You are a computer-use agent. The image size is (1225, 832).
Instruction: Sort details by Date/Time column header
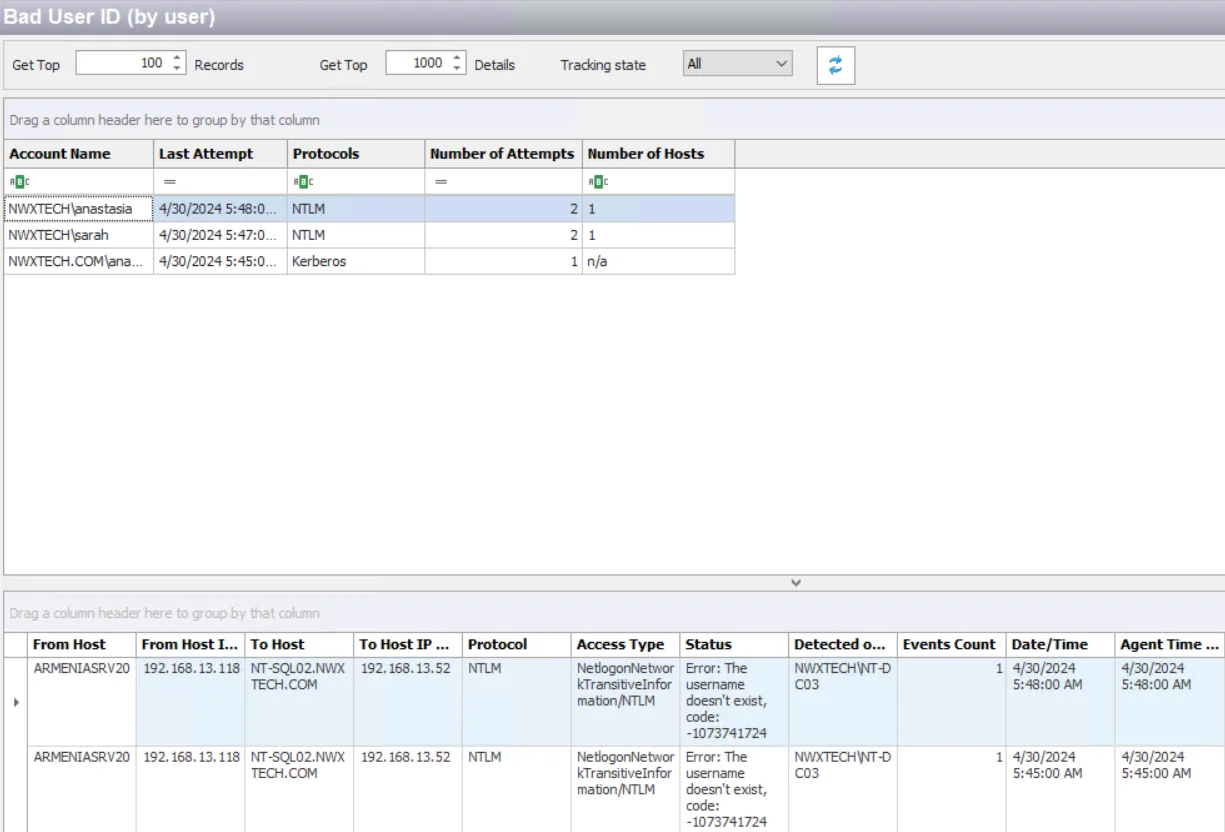(1060, 644)
